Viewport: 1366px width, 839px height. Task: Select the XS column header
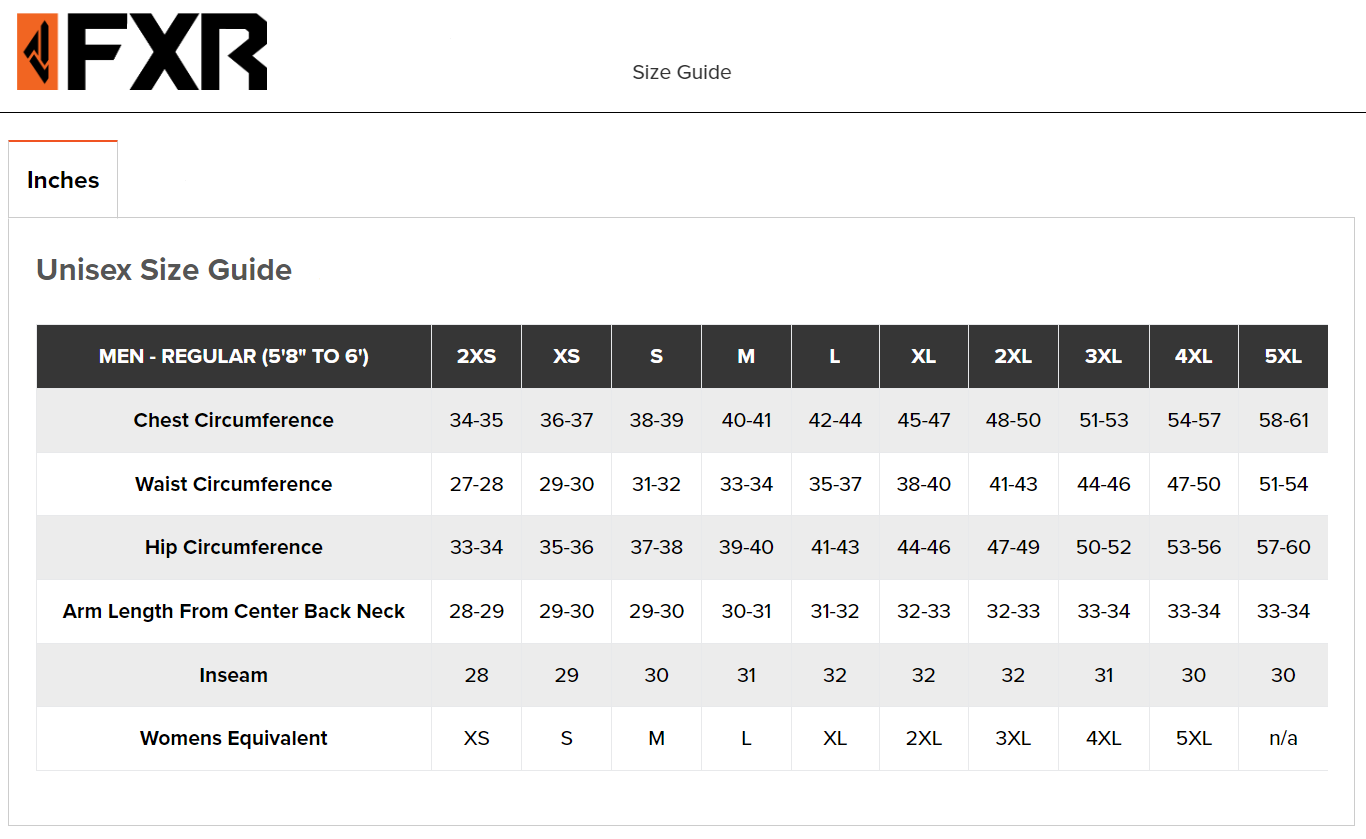(x=566, y=356)
